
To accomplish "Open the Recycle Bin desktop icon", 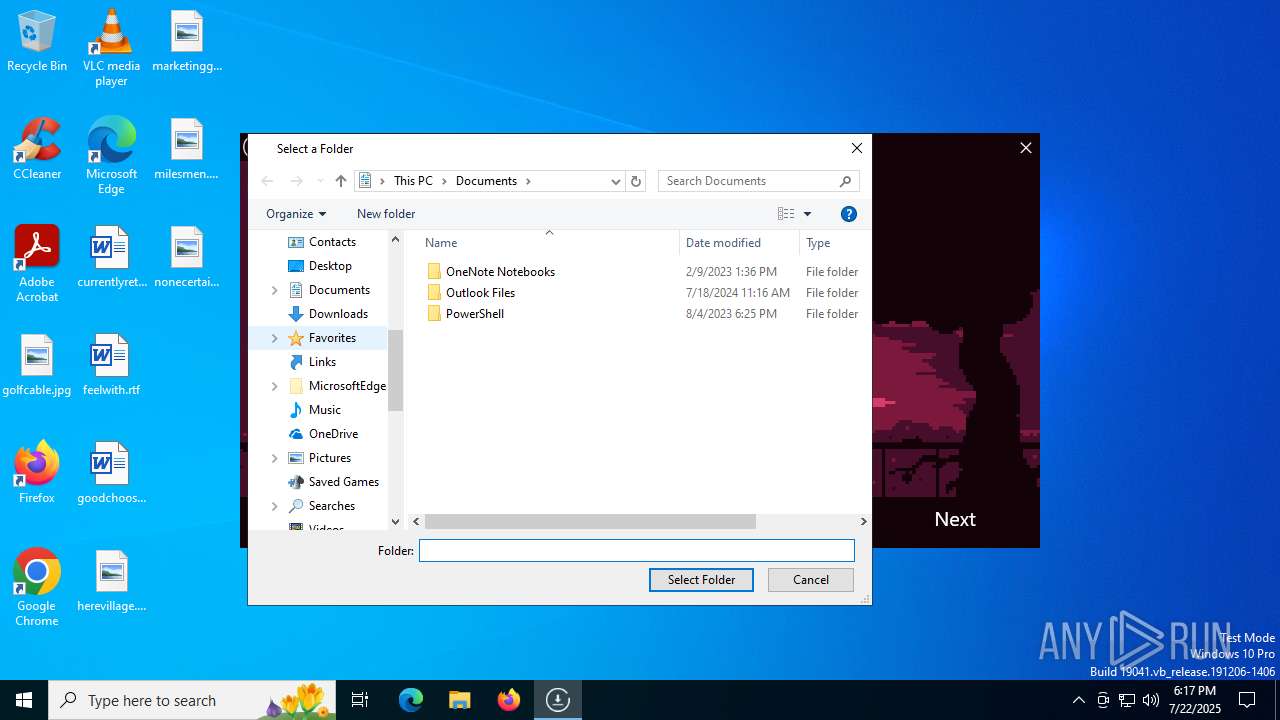I will click(x=37, y=42).
